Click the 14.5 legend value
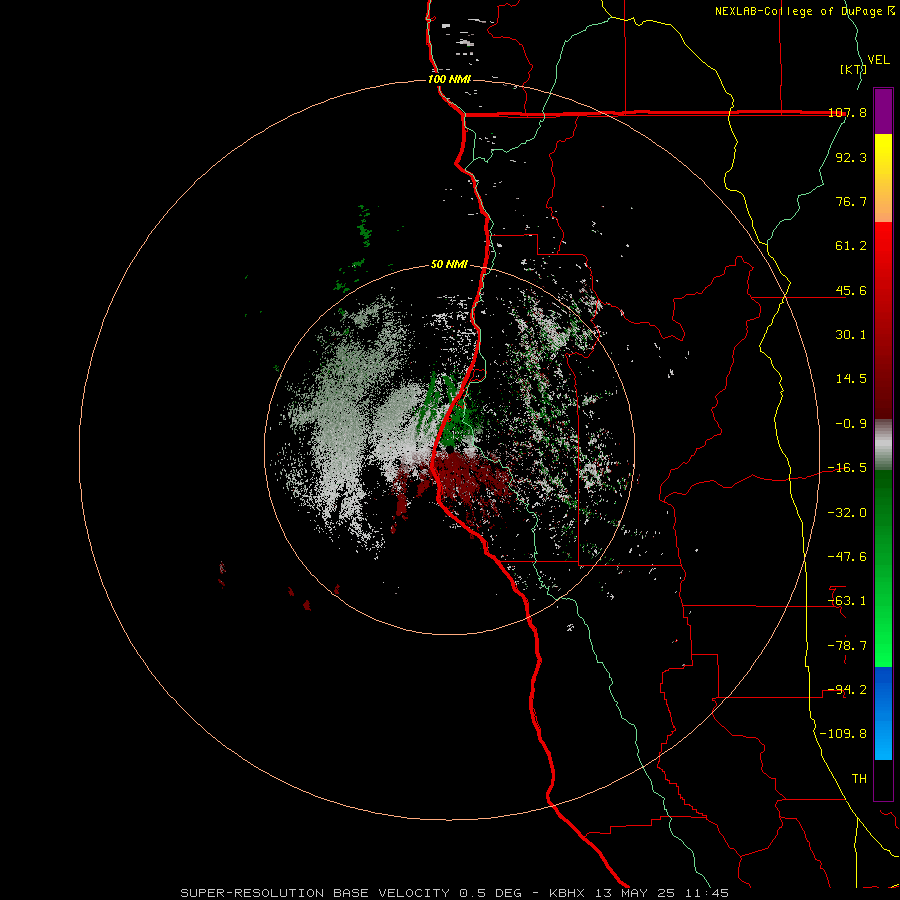This screenshot has height=900, width=900. (851, 379)
